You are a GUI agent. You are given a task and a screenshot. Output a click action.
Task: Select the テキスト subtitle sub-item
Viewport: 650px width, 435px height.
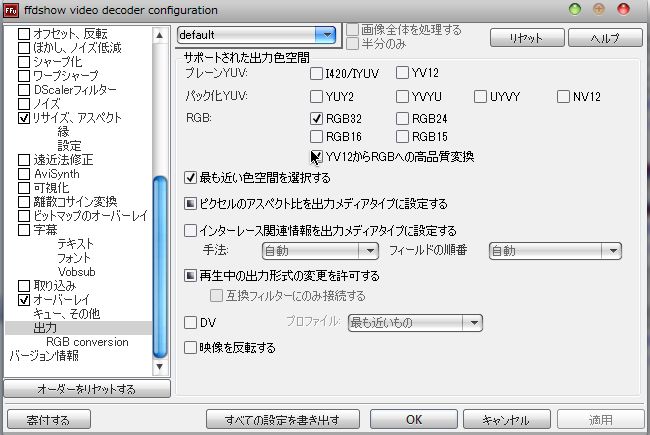pyautogui.click(x=75, y=244)
